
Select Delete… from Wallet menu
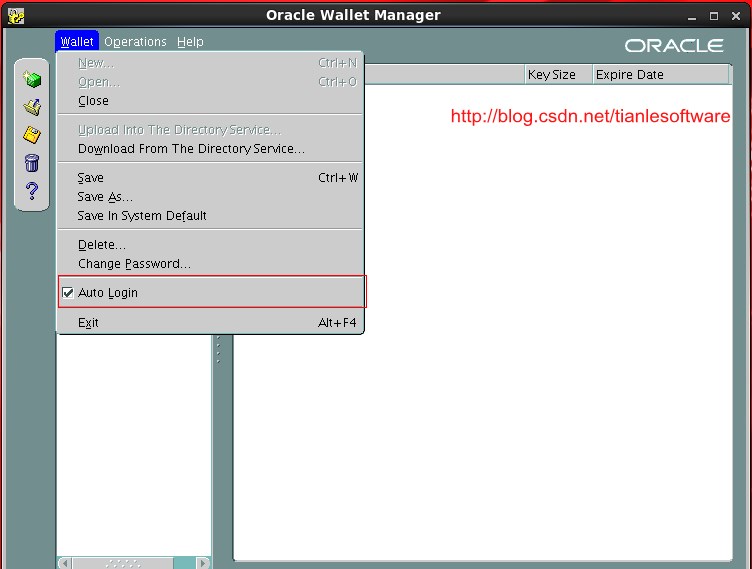210,245
